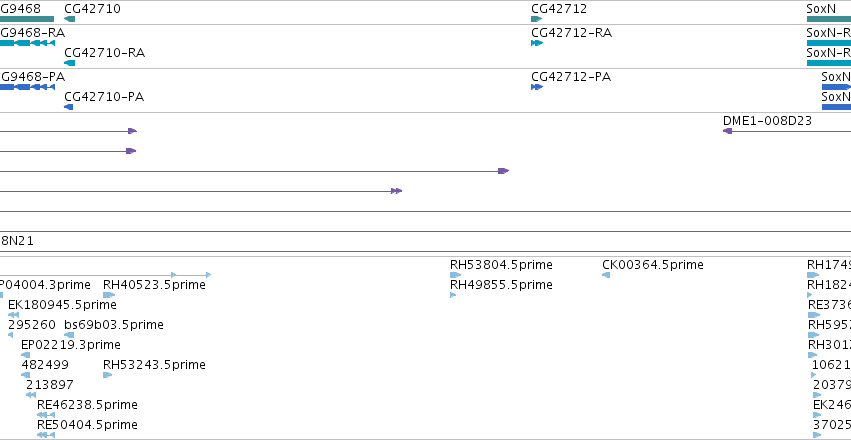Select the CG42712-PA protein arrow glyph
This screenshot has width=851, height=440.
pyautogui.click(x=537, y=87)
